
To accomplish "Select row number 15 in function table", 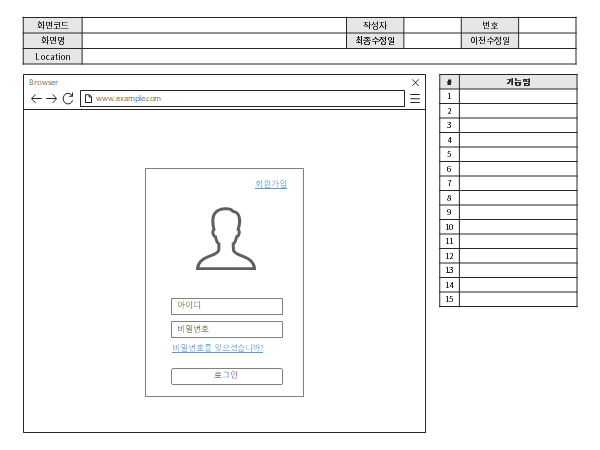I will (508, 299).
